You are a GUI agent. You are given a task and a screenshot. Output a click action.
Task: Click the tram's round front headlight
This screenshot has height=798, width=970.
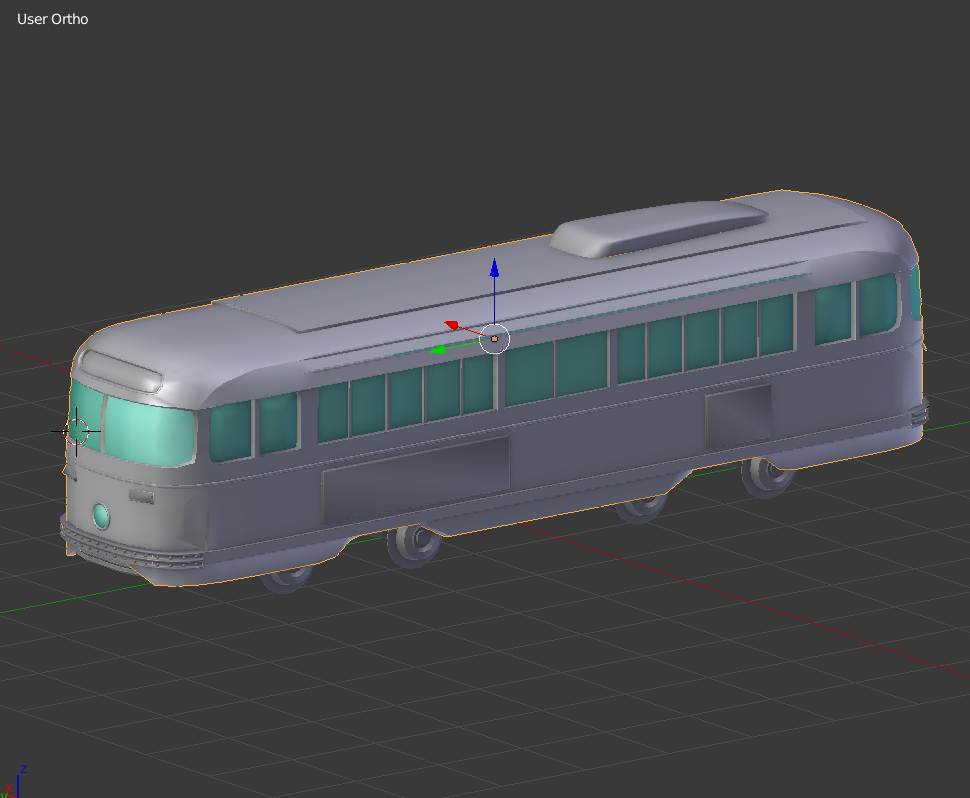pos(101,515)
